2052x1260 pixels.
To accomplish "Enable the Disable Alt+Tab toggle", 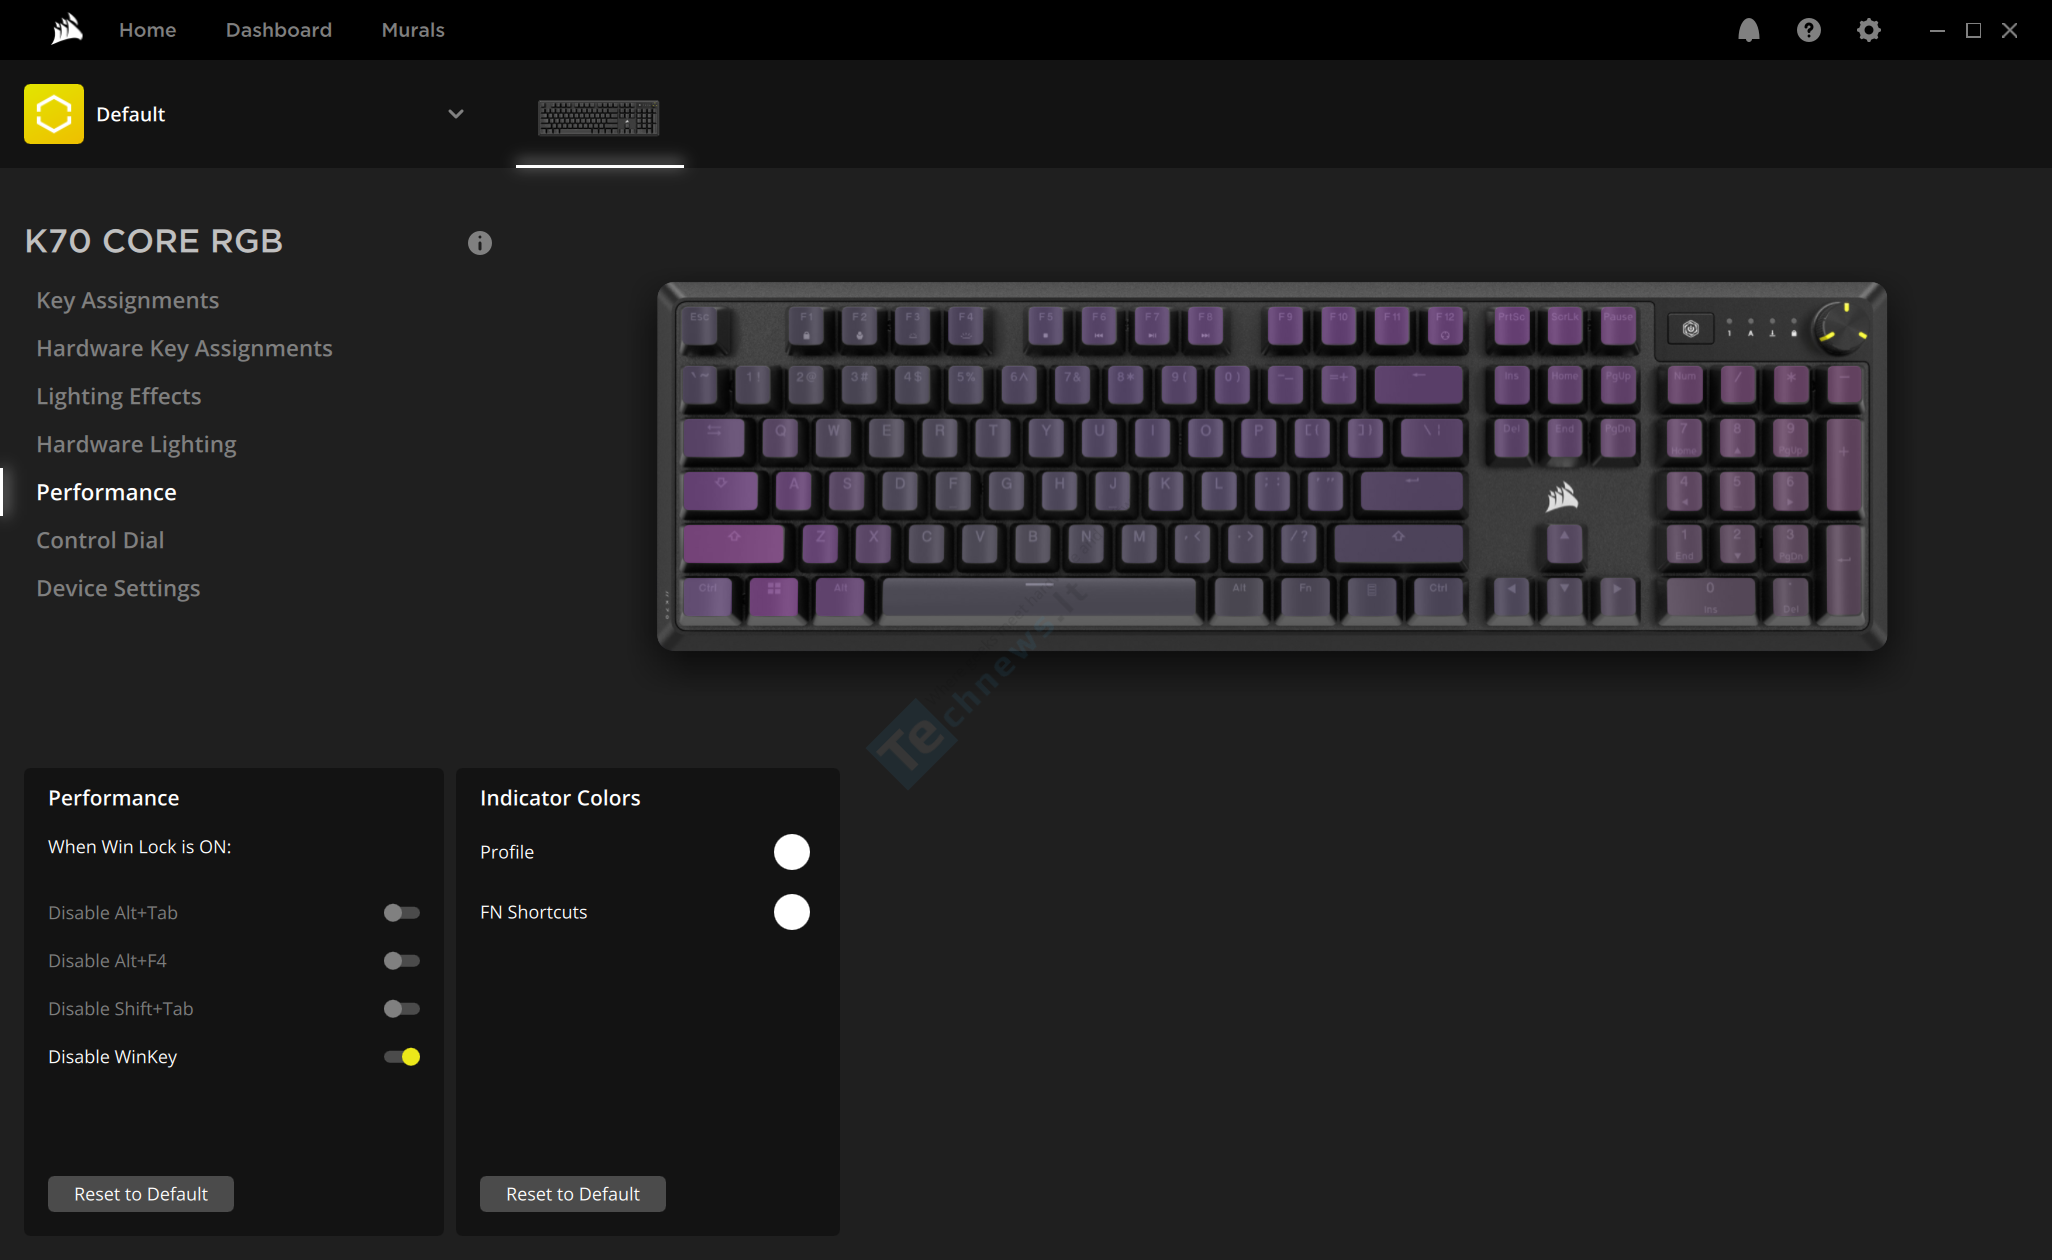I will 402,913.
